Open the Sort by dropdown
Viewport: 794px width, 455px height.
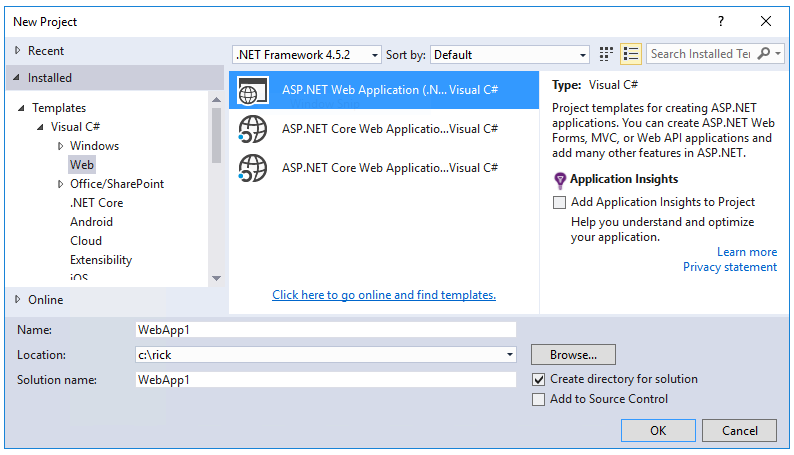(510, 55)
